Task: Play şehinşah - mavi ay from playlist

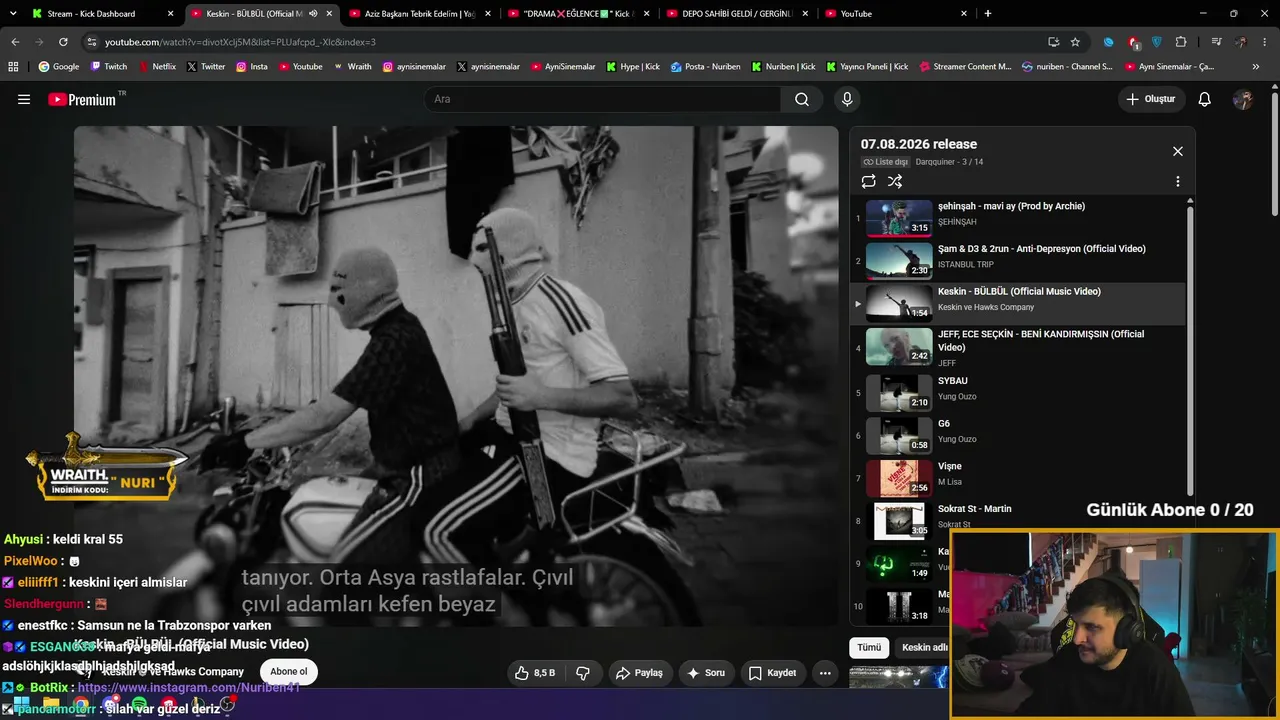Action: point(1020,218)
